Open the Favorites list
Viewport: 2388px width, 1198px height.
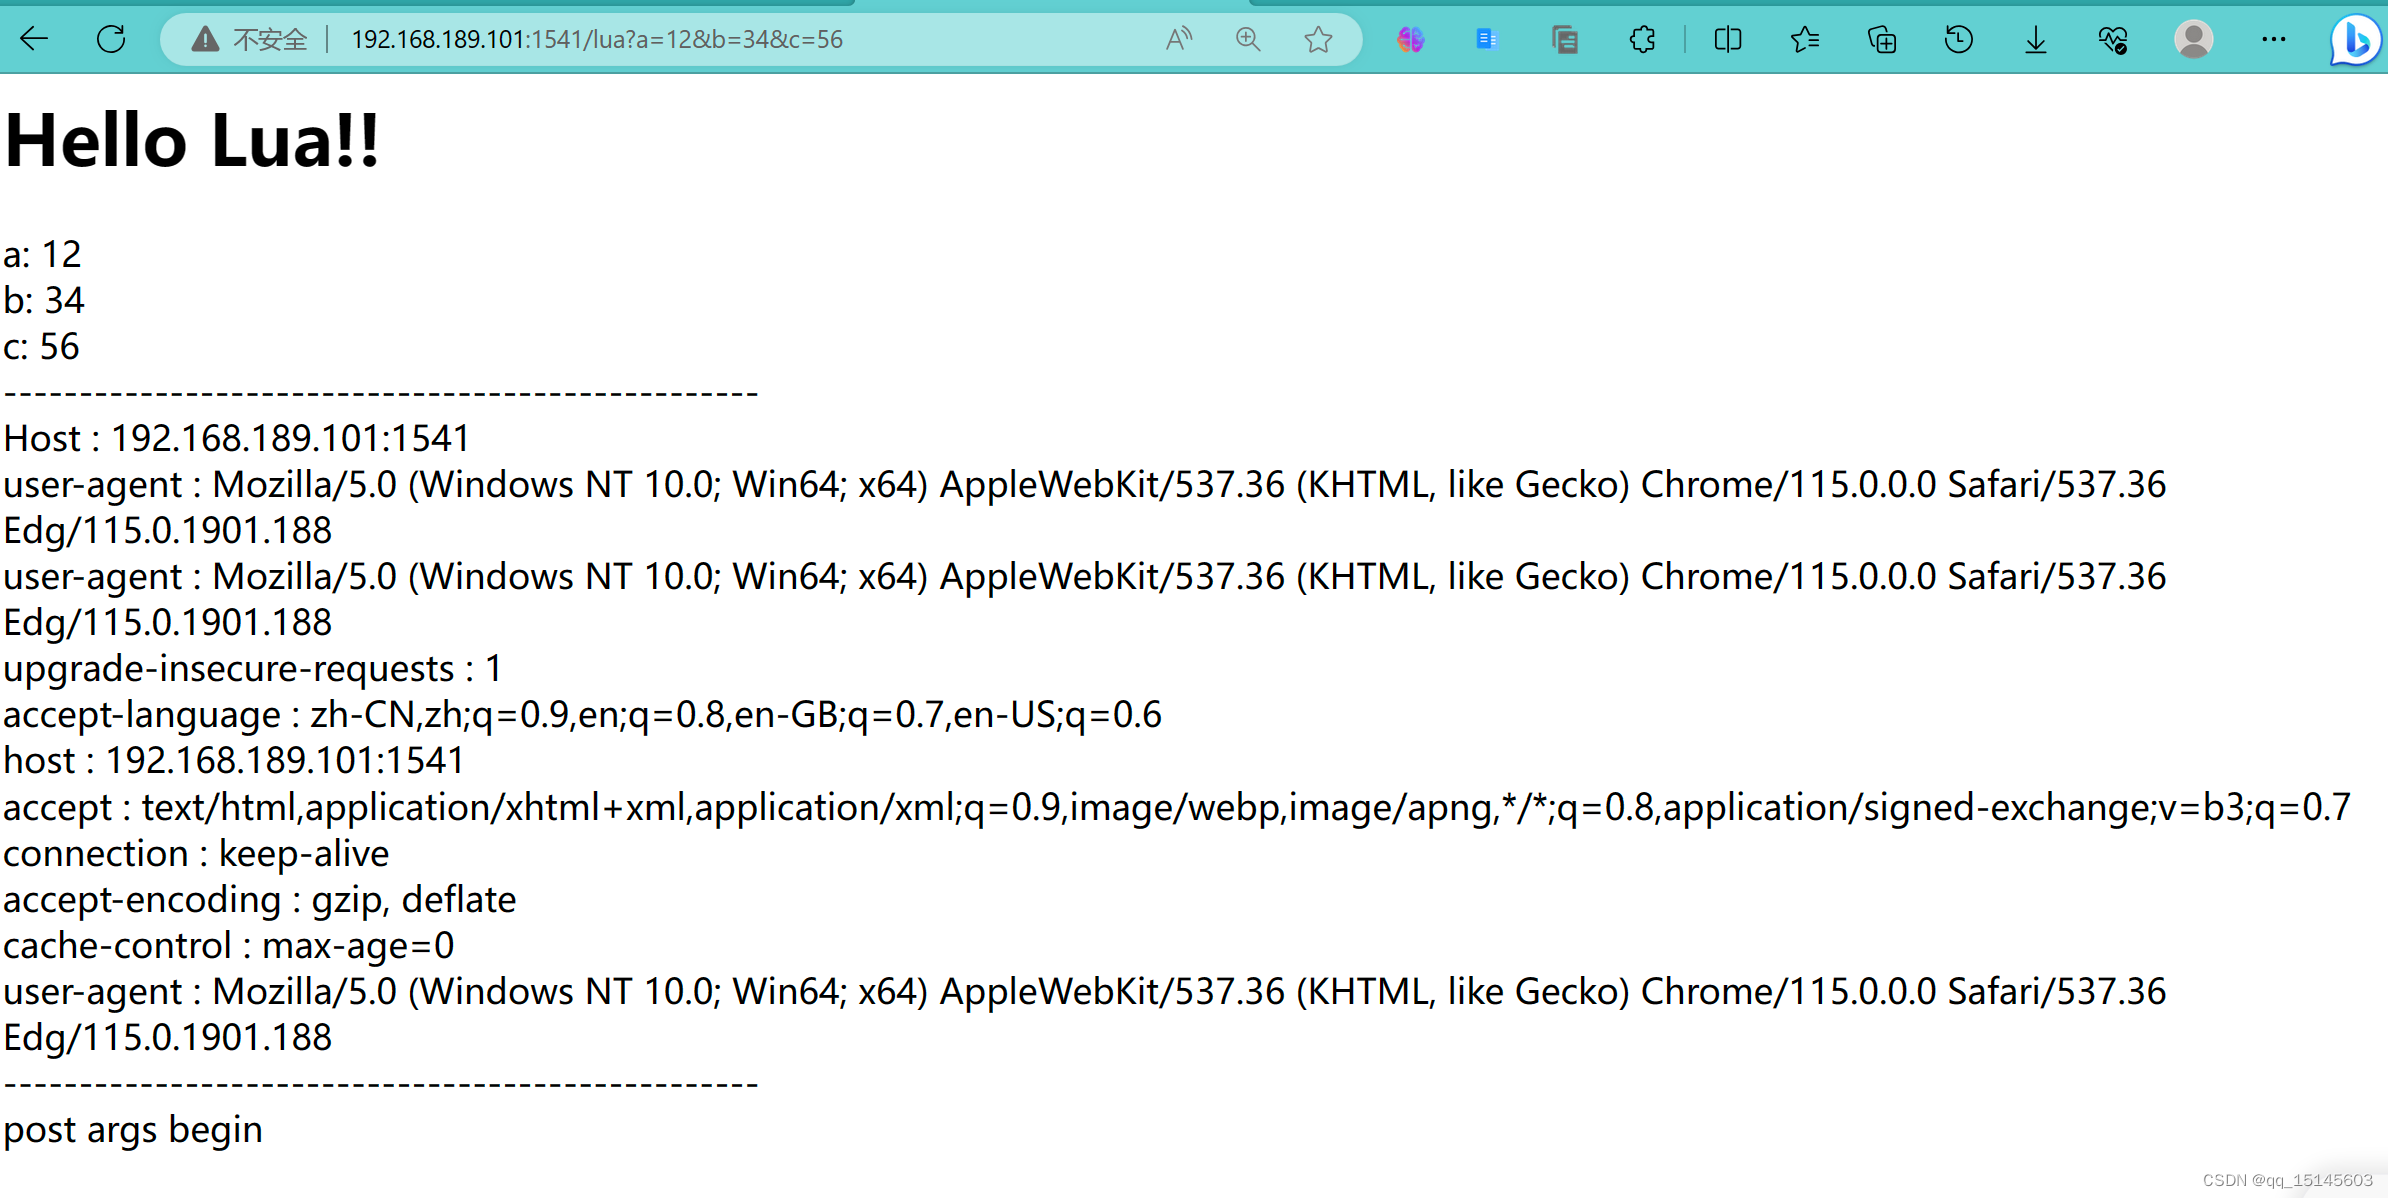coord(1804,39)
